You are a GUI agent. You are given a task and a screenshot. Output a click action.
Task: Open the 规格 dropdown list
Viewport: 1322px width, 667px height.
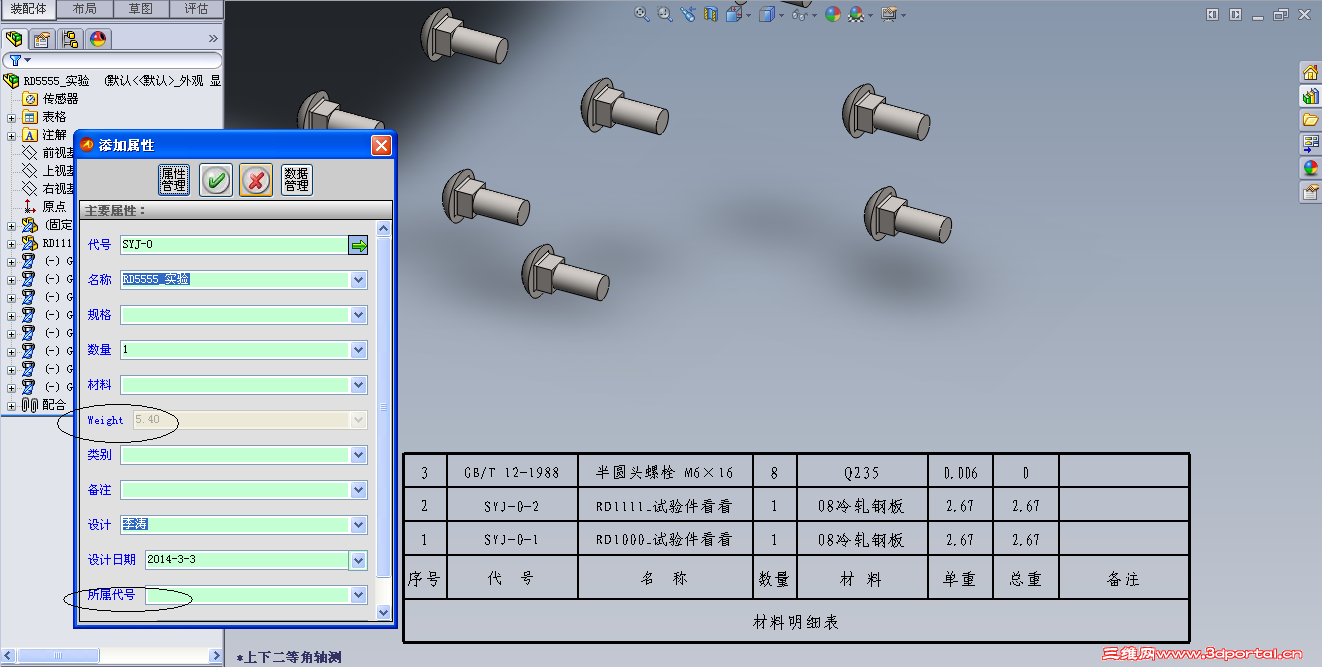[x=359, y=315]
